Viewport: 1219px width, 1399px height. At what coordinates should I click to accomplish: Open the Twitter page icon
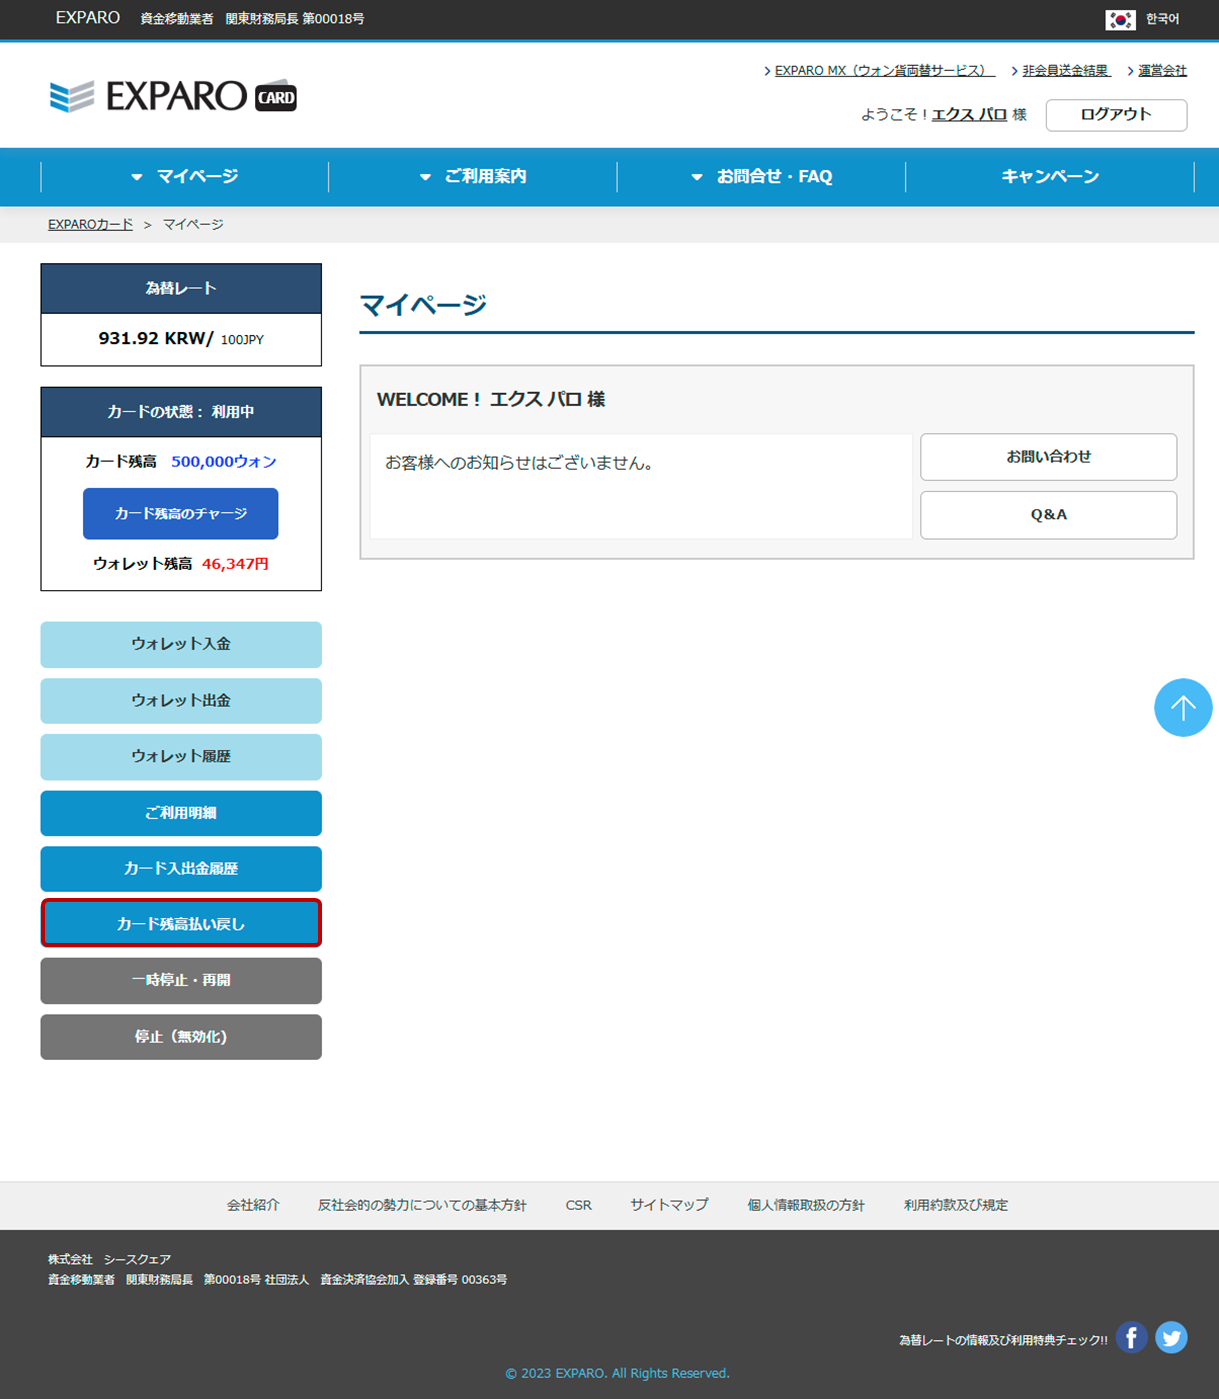[1171, 1337]
